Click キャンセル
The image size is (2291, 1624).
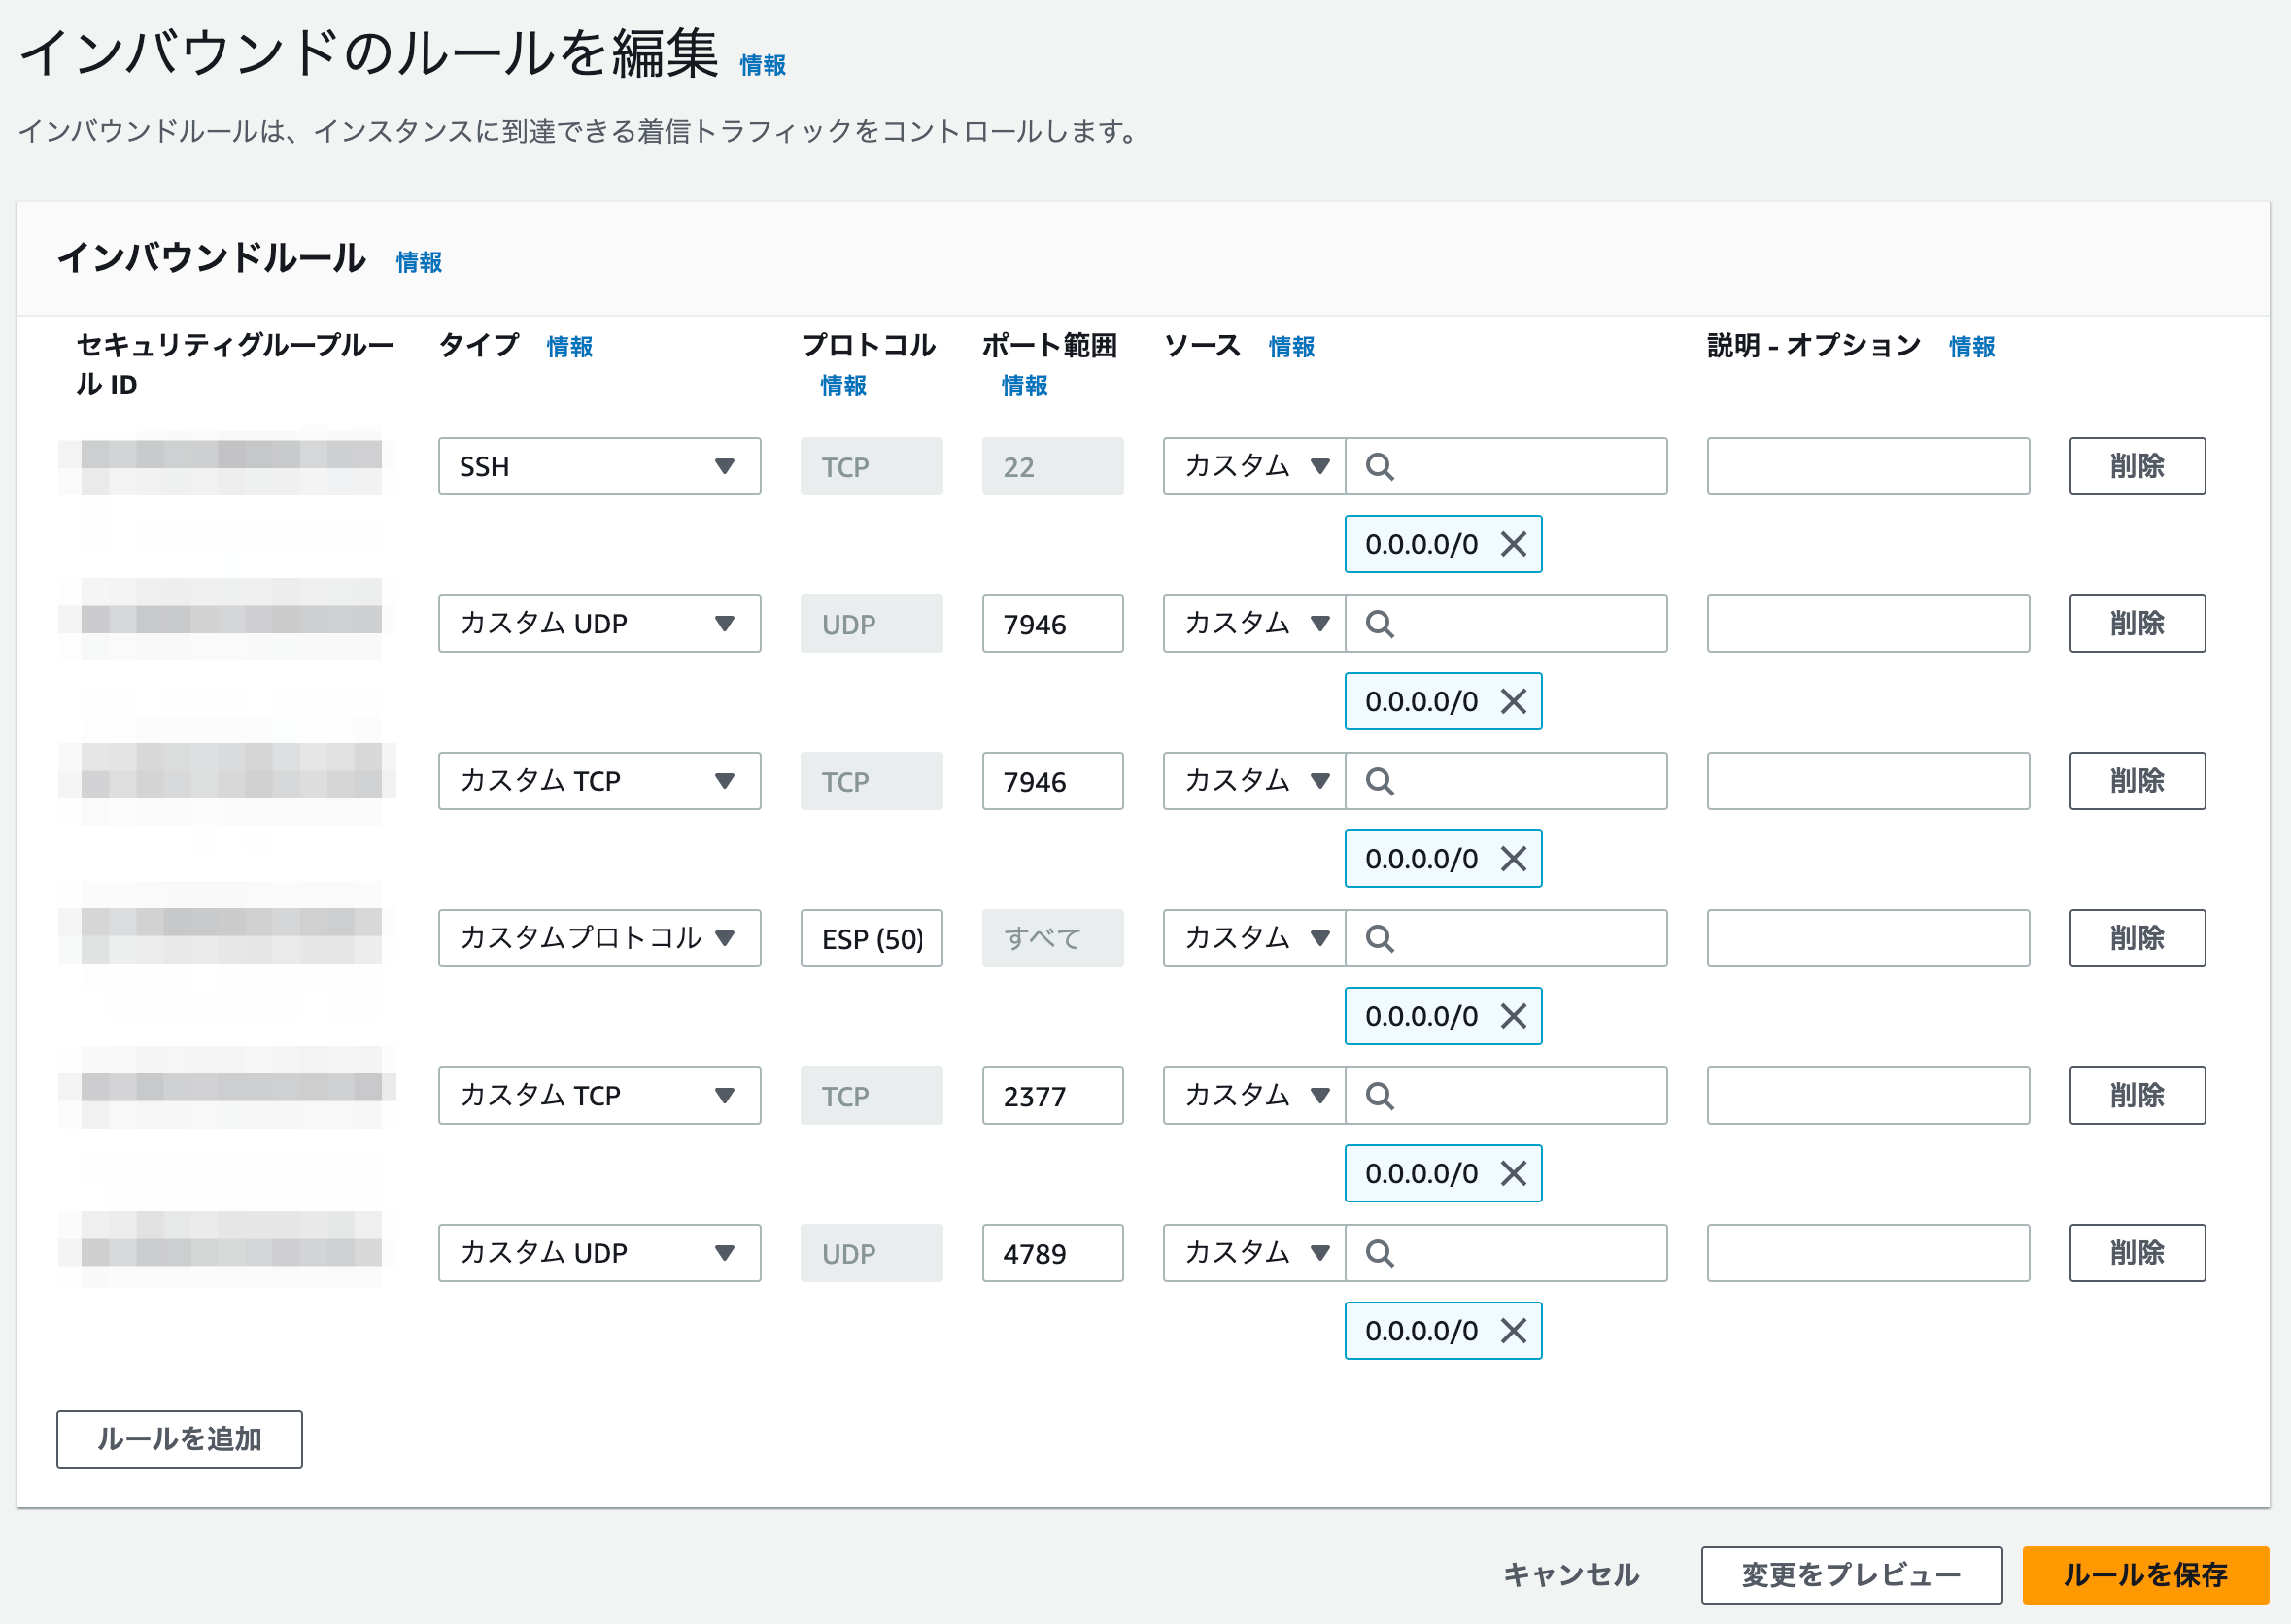click(1571, 1575)
